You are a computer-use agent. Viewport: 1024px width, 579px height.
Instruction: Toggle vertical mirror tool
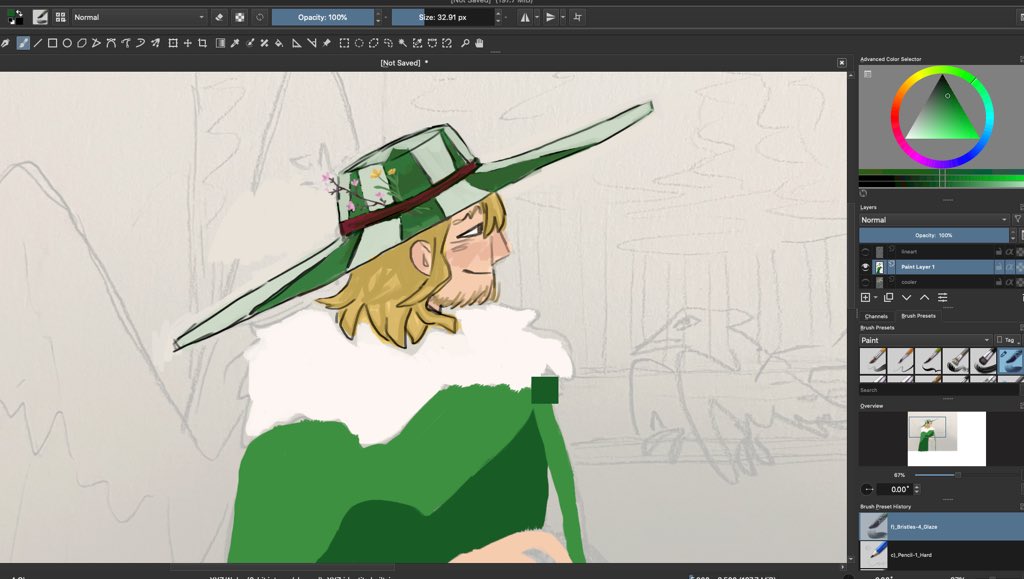pos(551,17)
